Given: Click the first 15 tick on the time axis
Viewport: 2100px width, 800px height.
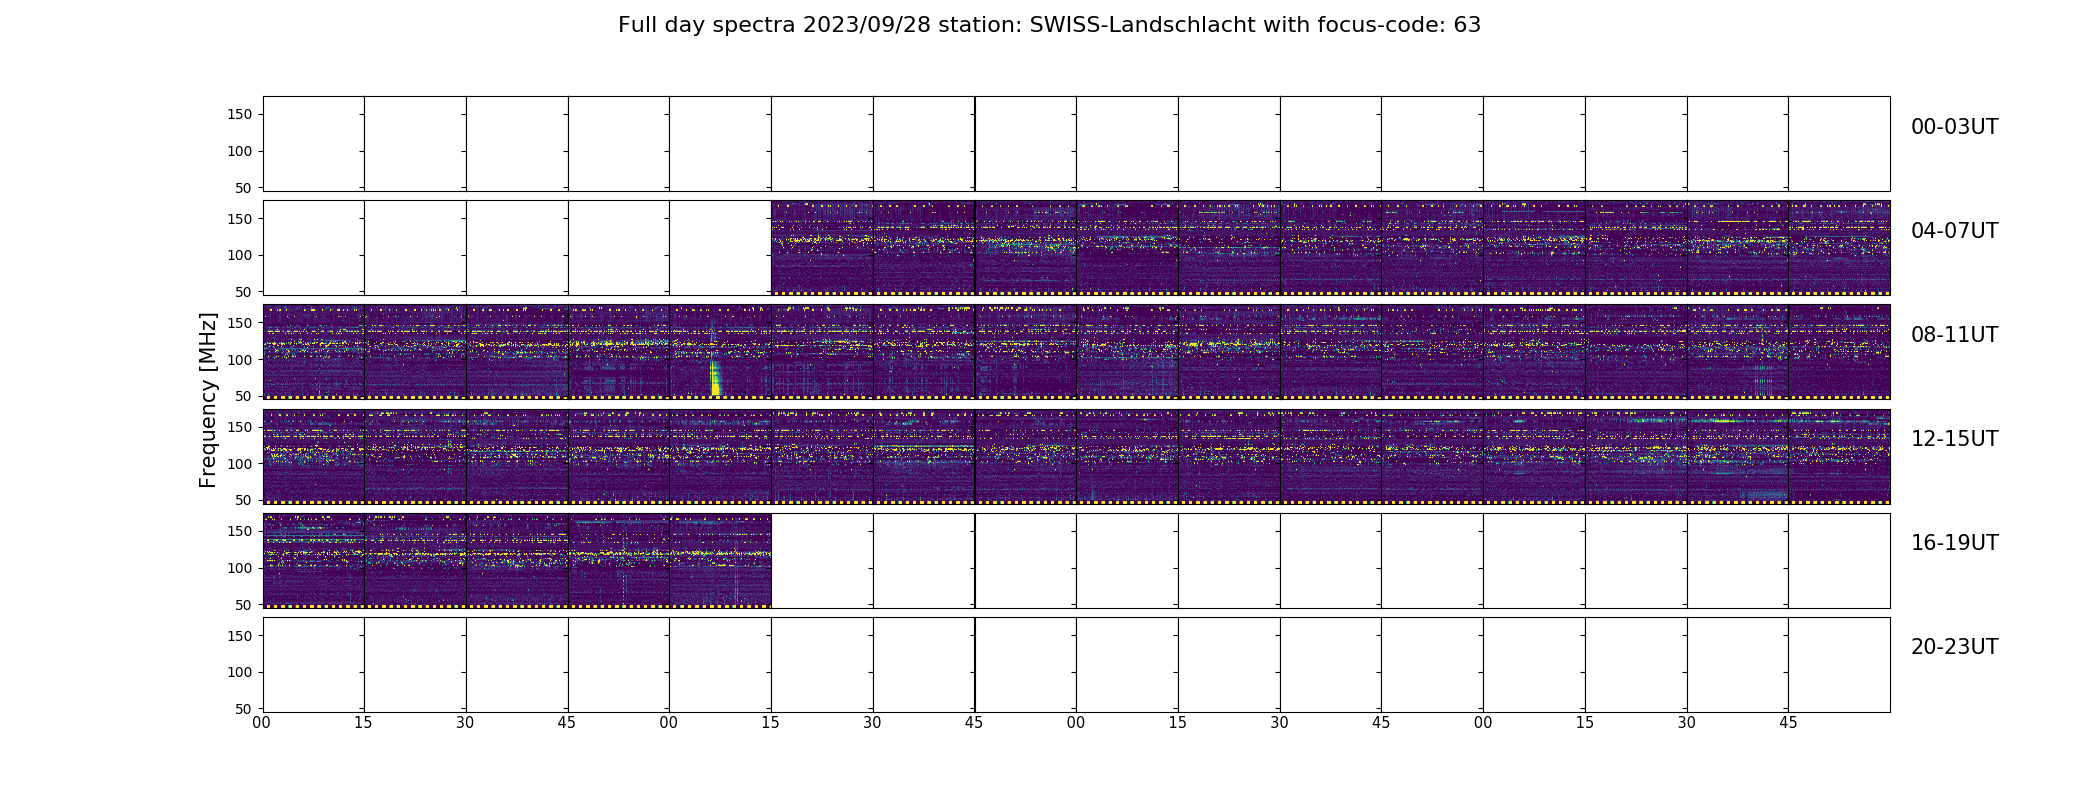Looking at the screenshot, I should point(364,723).
